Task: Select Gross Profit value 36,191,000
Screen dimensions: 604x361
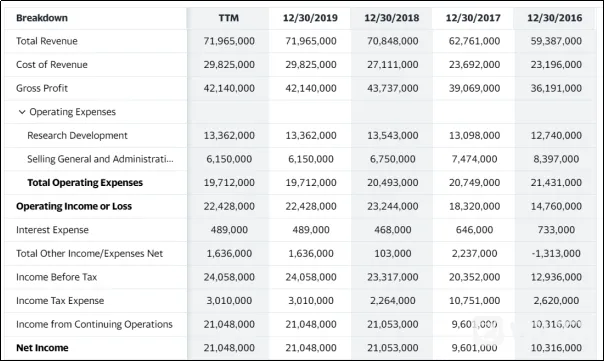Action: pyautogui.click(x=556, y=88)
